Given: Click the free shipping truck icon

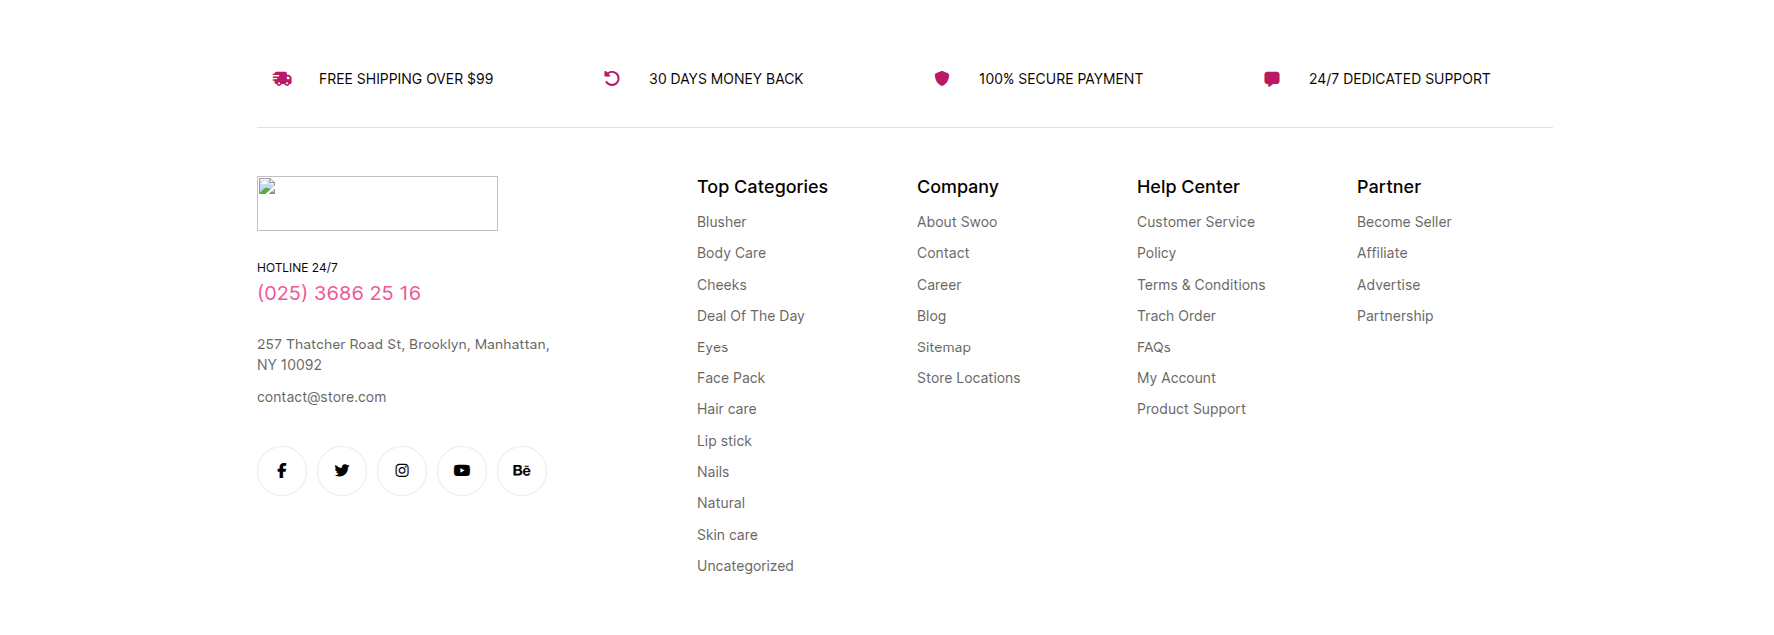Looking at the screenshot, I should [x=282, y=79].
